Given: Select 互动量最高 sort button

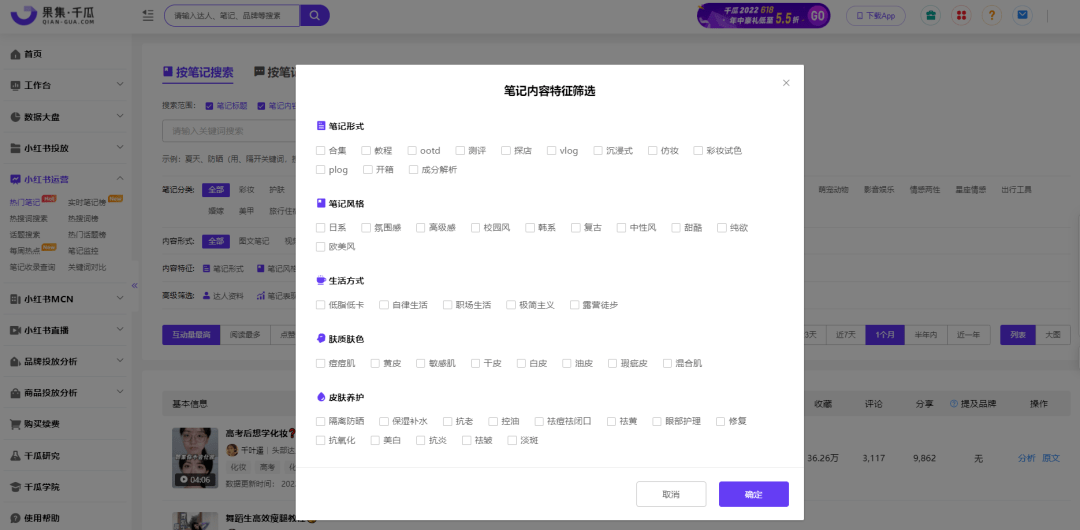Looking at the screenshot, I should (x=191, y=335).
